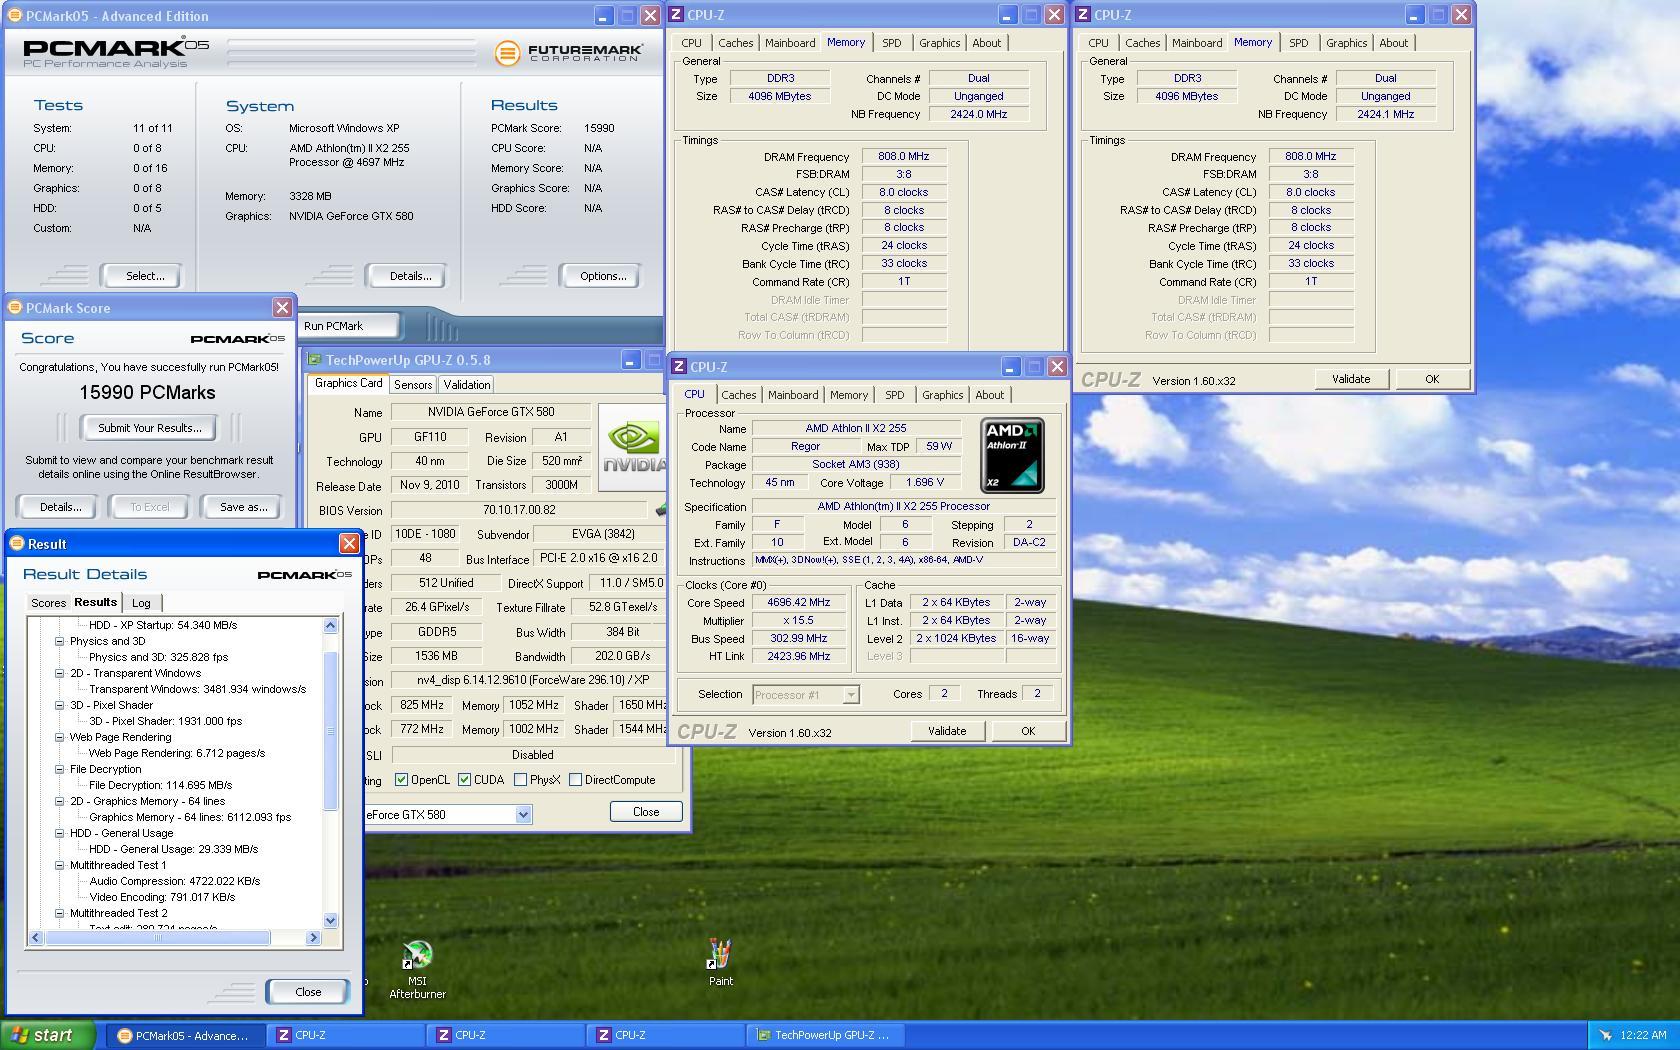Click the BIOS Version field in GPU-Z
The width and height of the screenshot is (1680, 1050).
tap(520, 510)
